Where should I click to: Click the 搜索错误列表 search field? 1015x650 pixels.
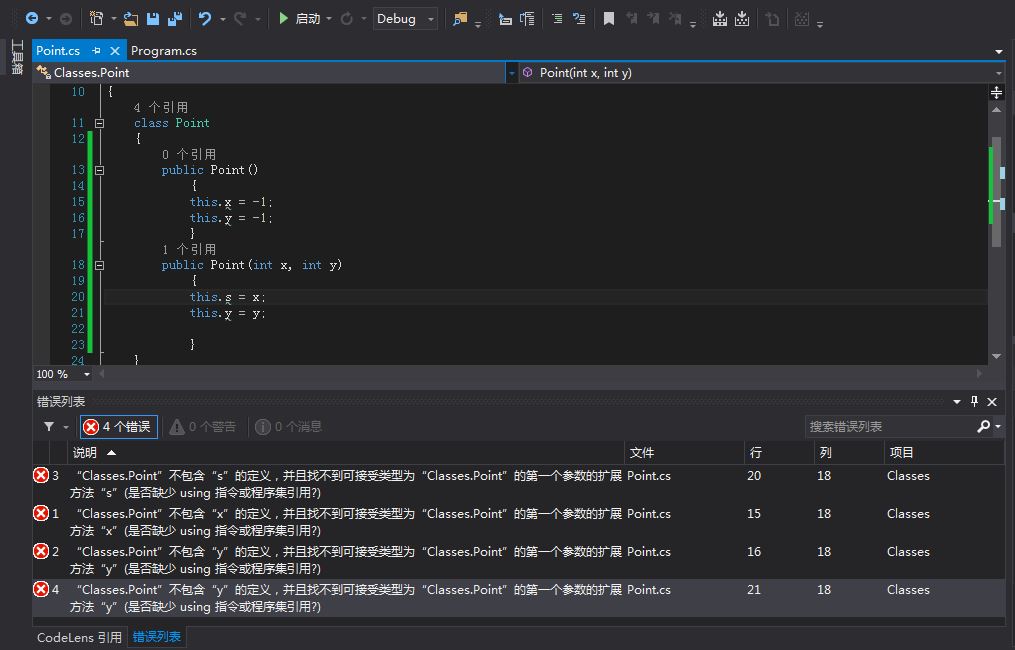[889, 427]
